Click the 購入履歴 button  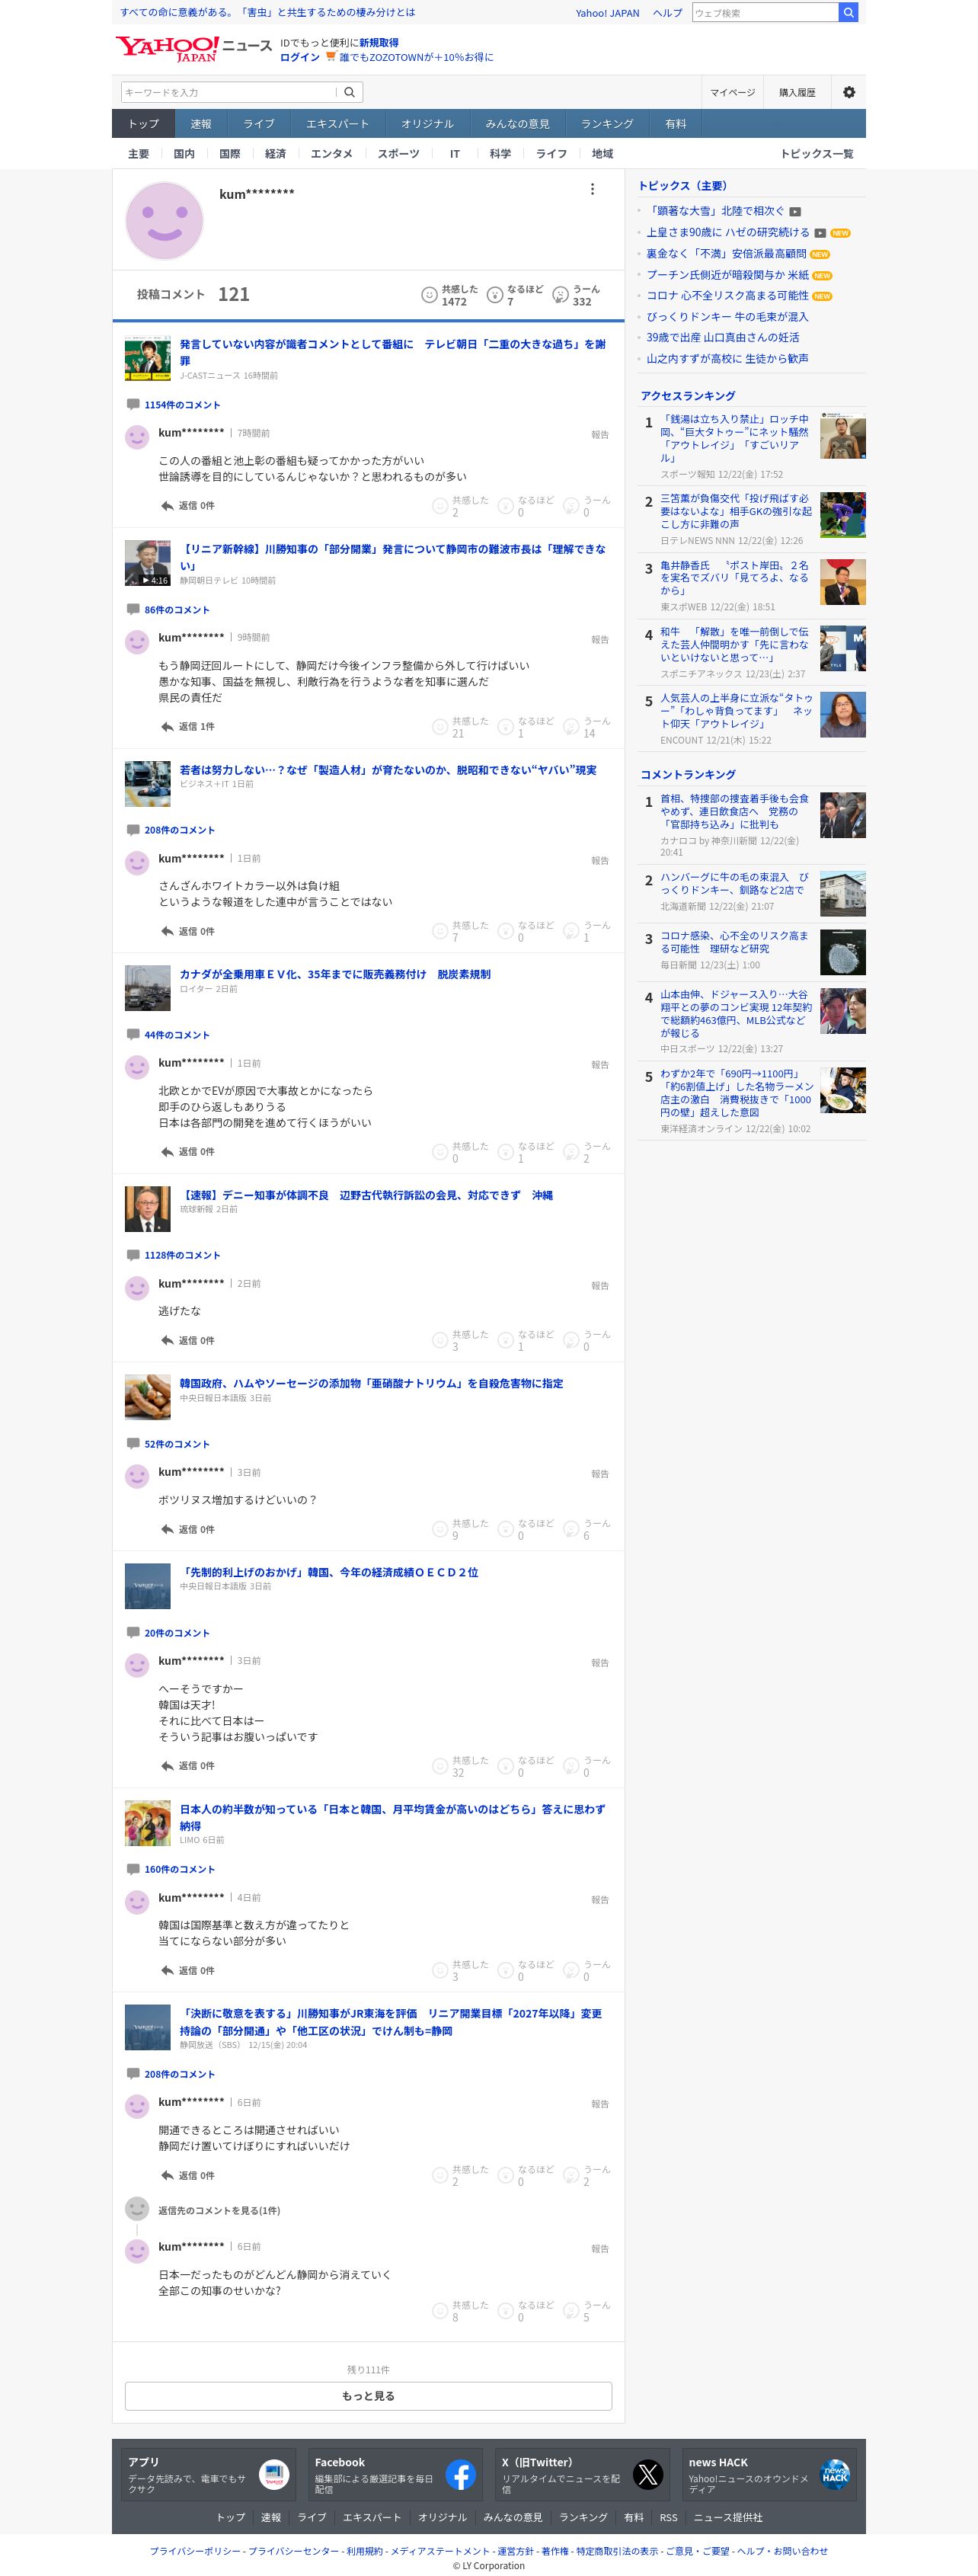[x=797, y=92]
